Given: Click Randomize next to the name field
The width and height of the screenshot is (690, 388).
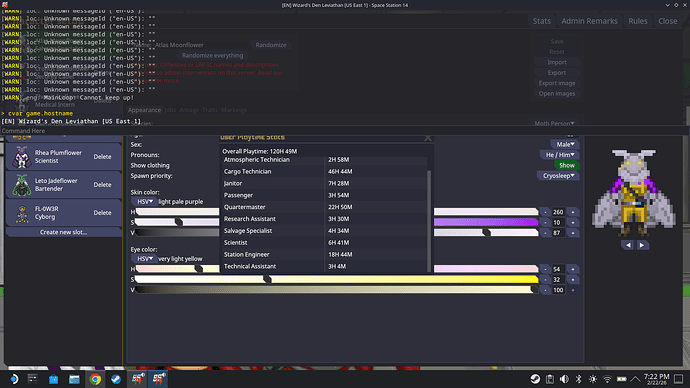Looking at the screenshot, I should coord(271,45).
